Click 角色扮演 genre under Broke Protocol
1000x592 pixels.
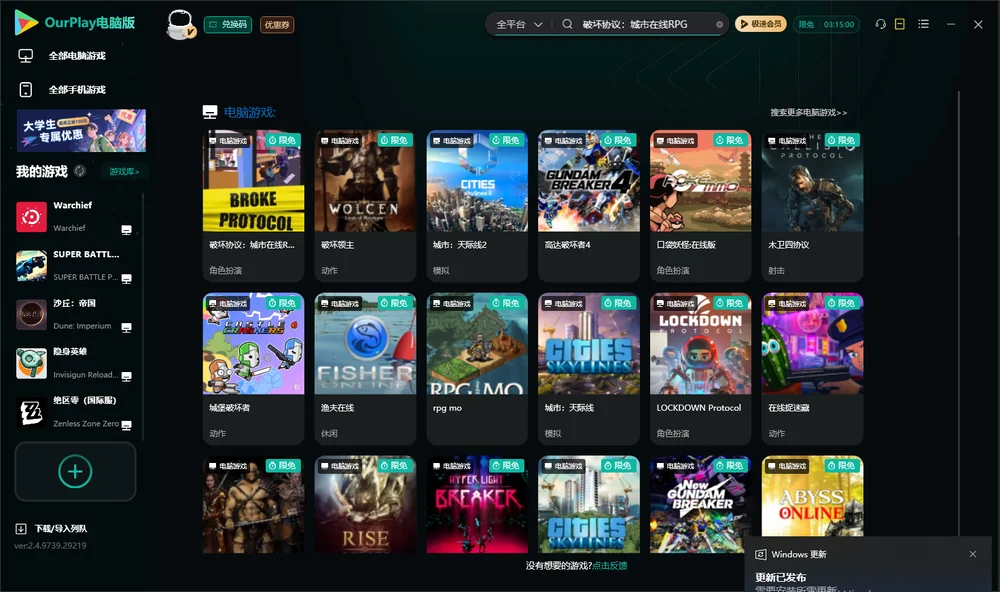[225, 270]
